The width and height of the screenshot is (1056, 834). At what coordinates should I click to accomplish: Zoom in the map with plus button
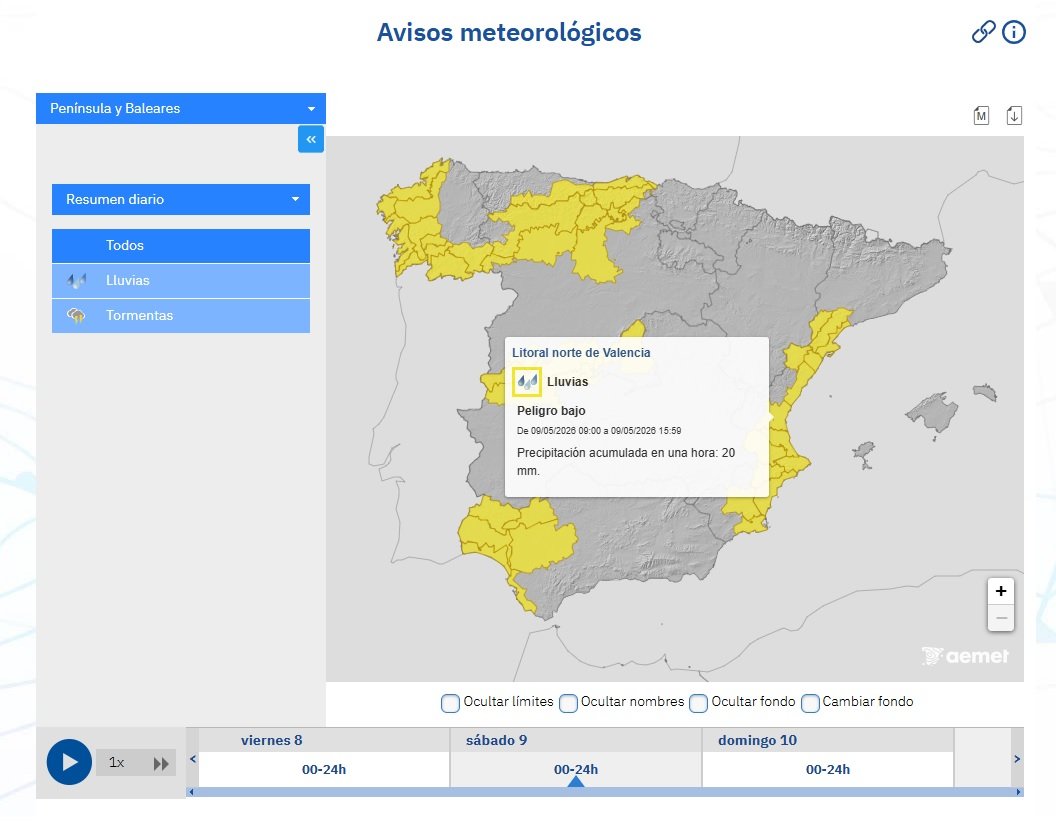tap(1001, 591)
